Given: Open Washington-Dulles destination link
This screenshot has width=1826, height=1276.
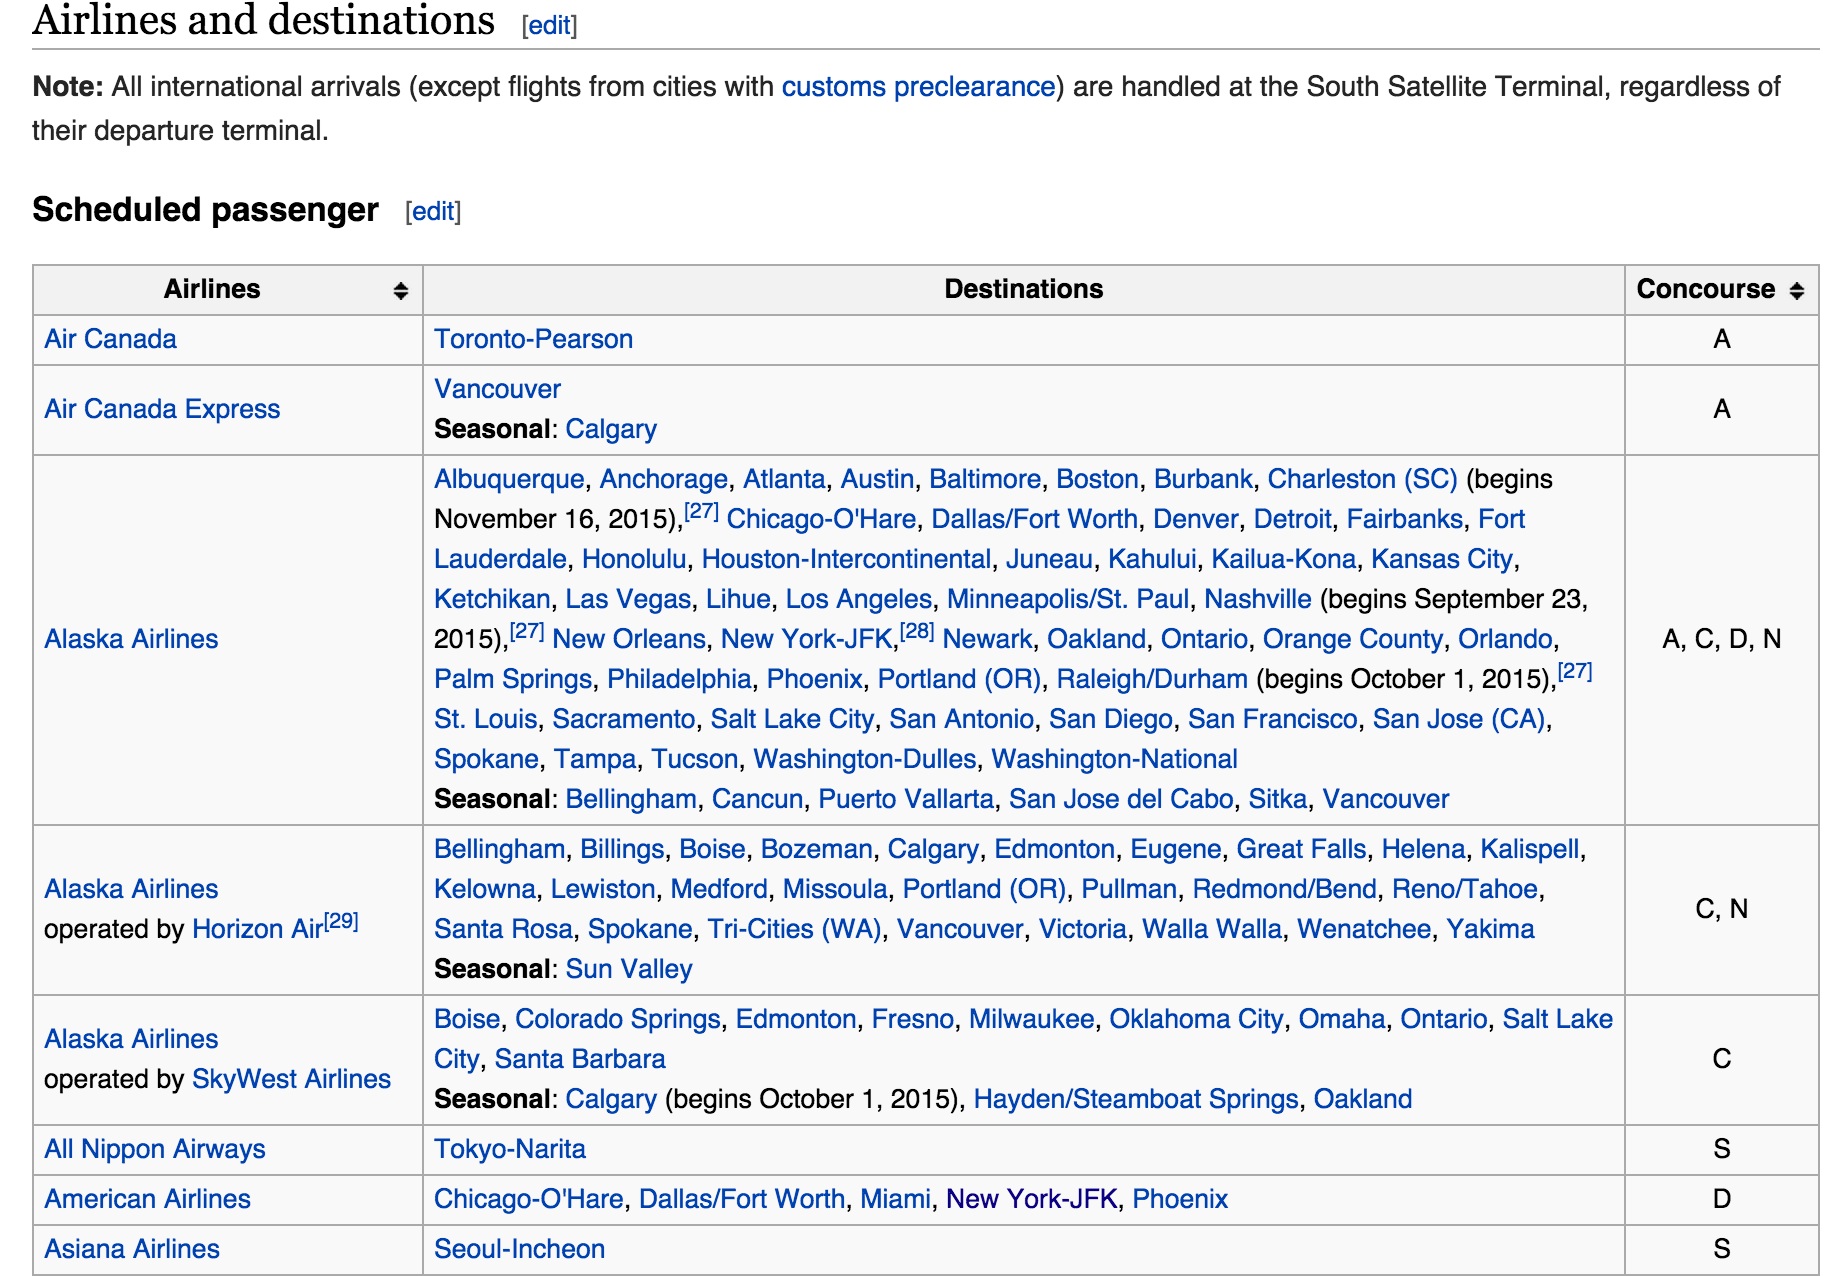Looking at the screenshot, I should coord(865,759).
